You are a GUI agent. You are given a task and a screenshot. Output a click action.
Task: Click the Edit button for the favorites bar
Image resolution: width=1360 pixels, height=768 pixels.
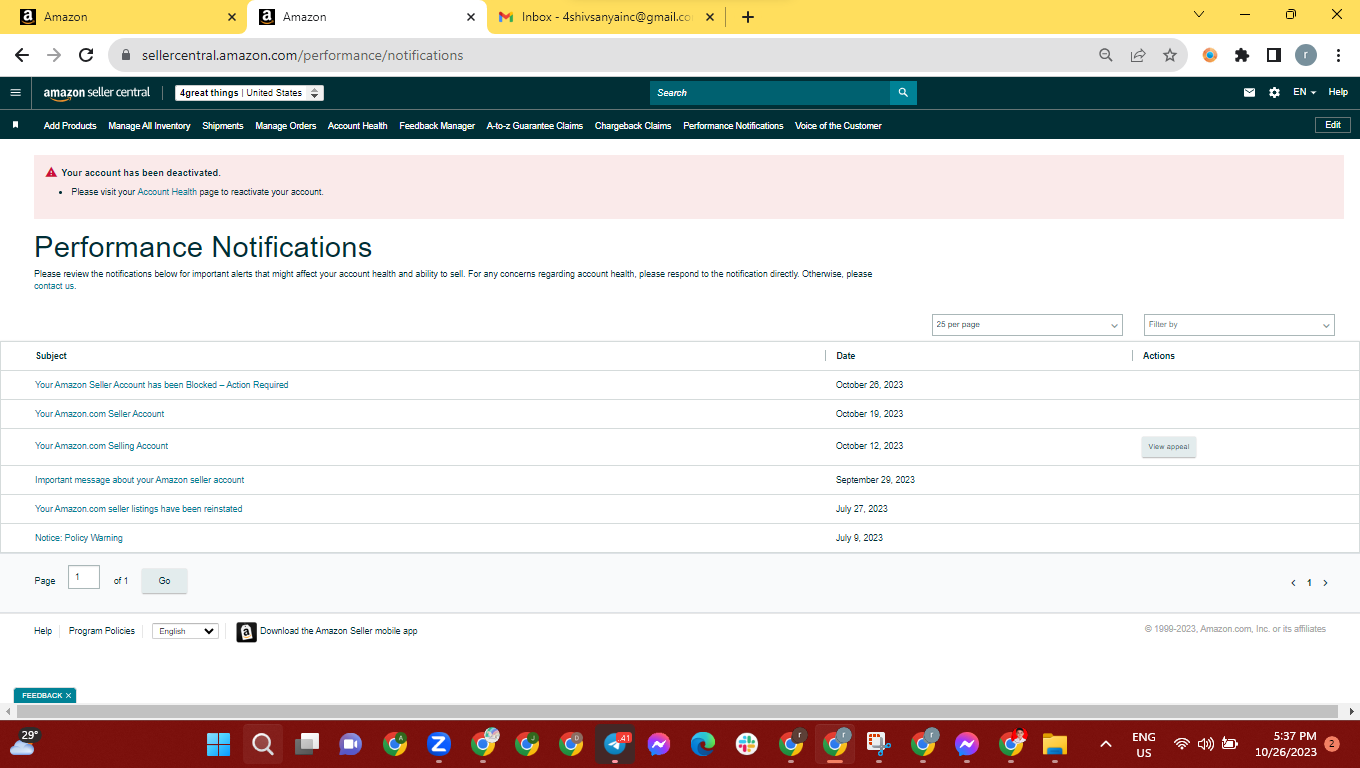1333,125
